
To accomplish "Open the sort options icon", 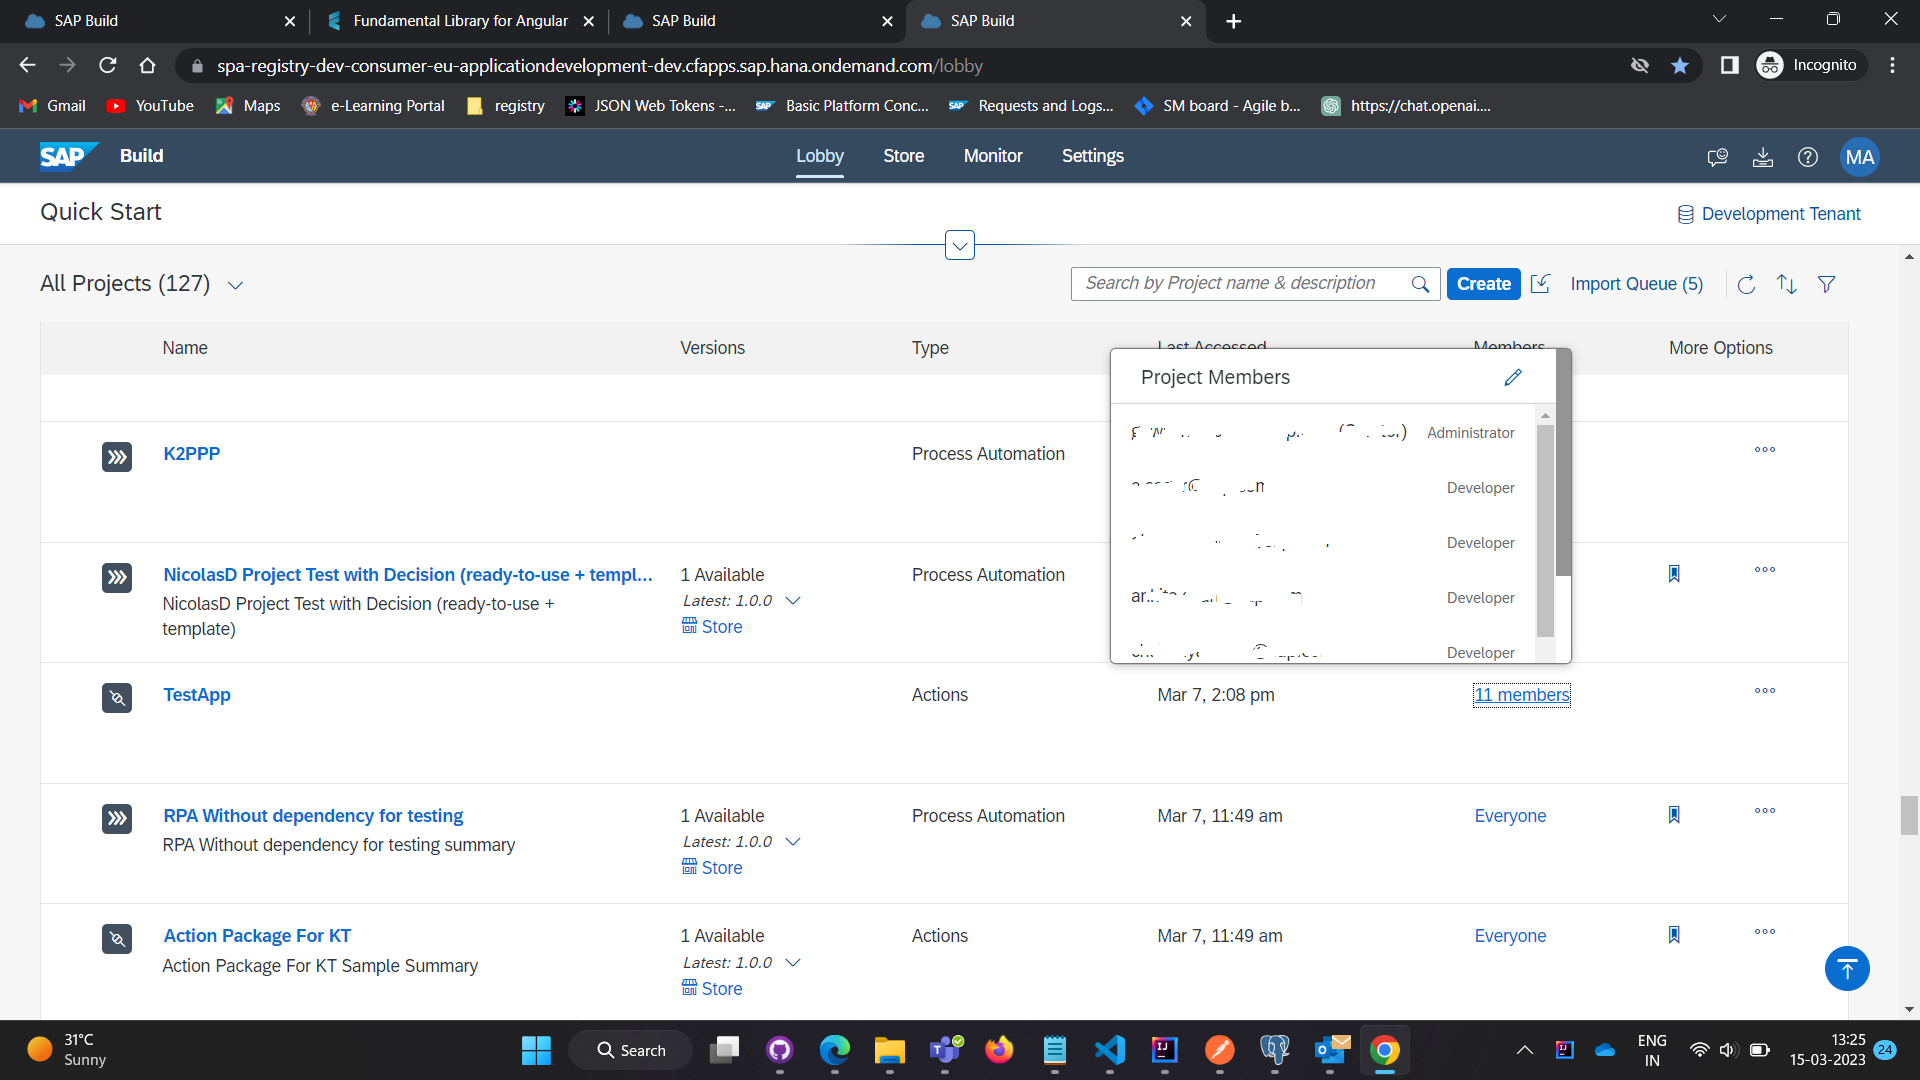I will coord(1787,284).
